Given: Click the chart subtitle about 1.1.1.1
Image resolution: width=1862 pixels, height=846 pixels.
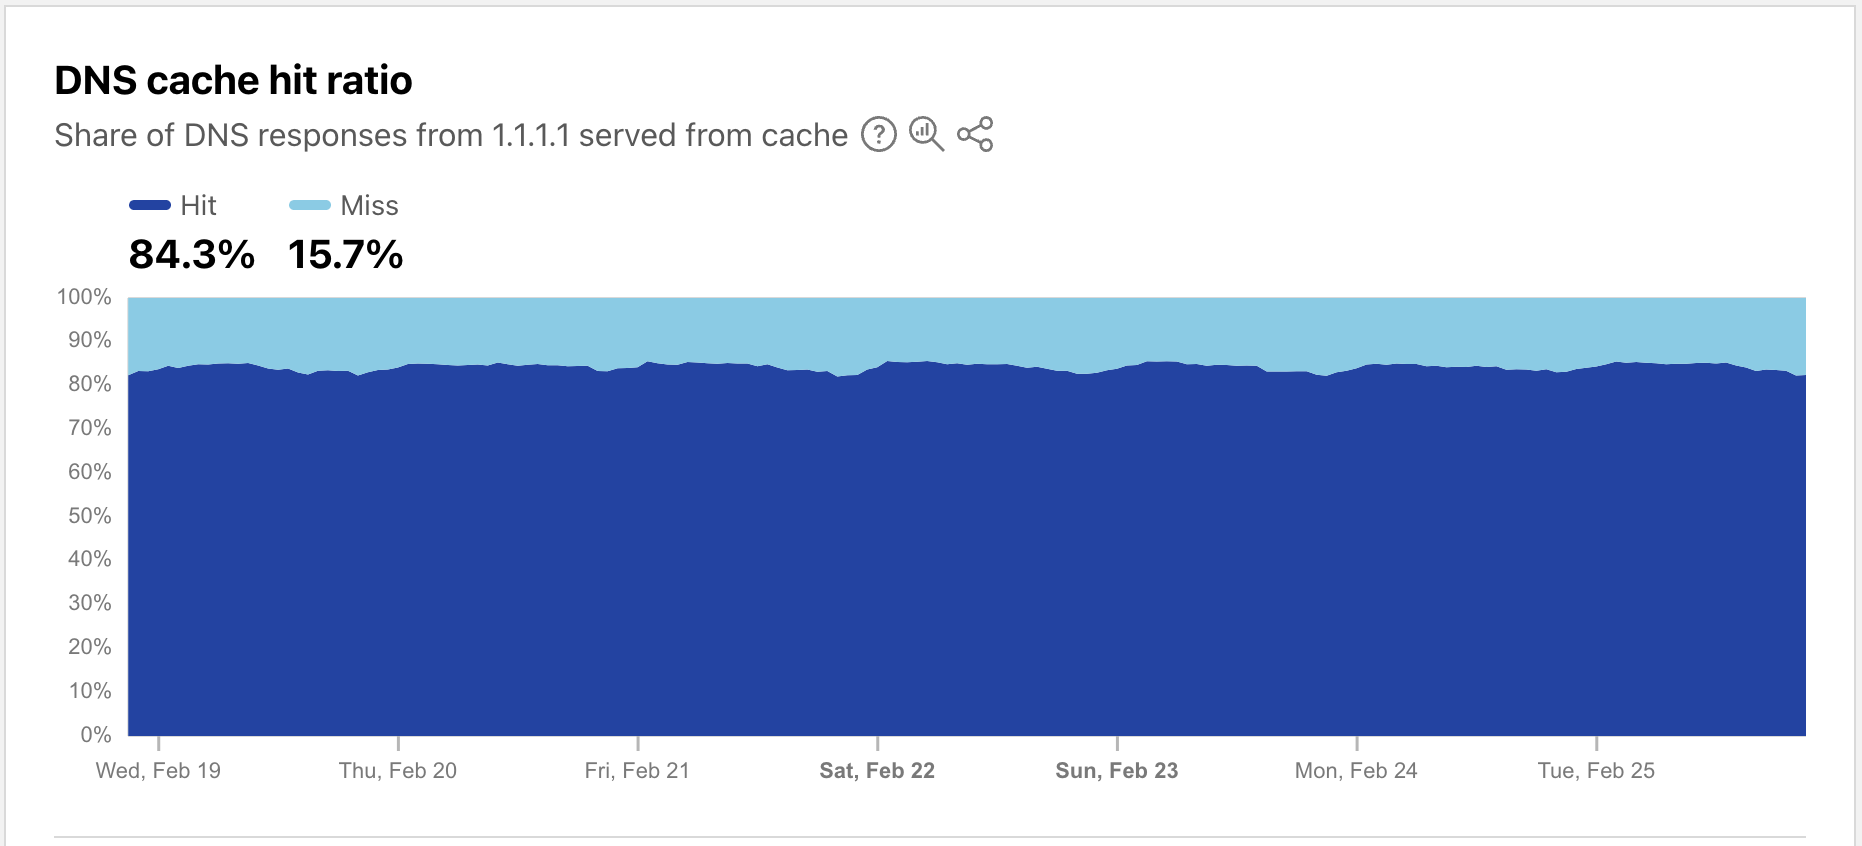Looking at the screenshot, I should tap(451, 135).
